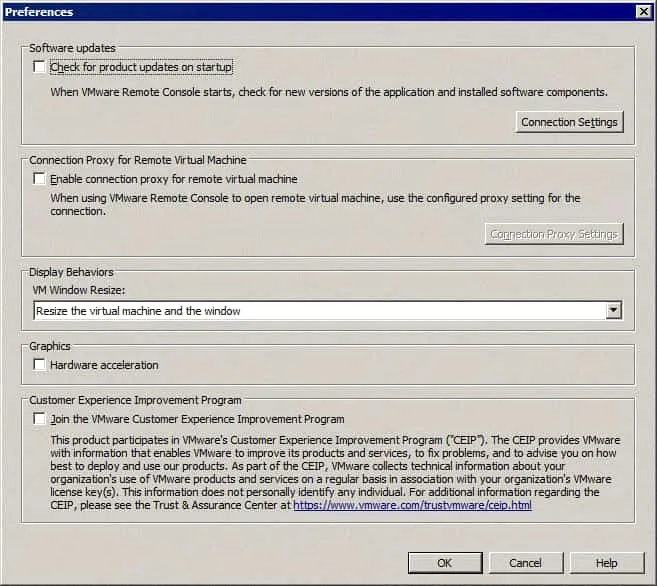The image size is (657, 586).
Task: Join the VMware Customer Experience Improvement Program
Action: [40, 419]
